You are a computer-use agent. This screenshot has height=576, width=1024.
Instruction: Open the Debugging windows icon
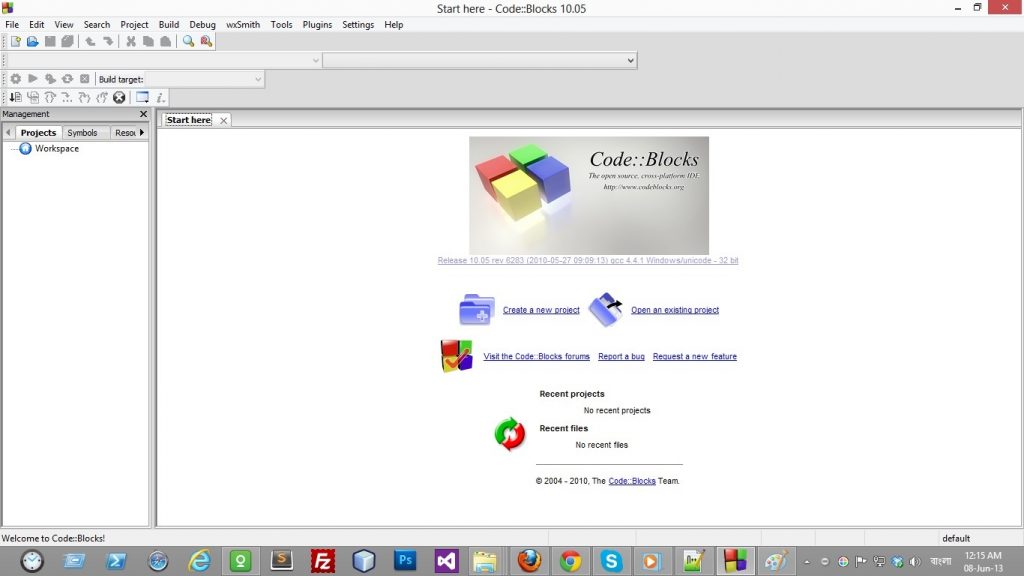click(x=142, y=97)
